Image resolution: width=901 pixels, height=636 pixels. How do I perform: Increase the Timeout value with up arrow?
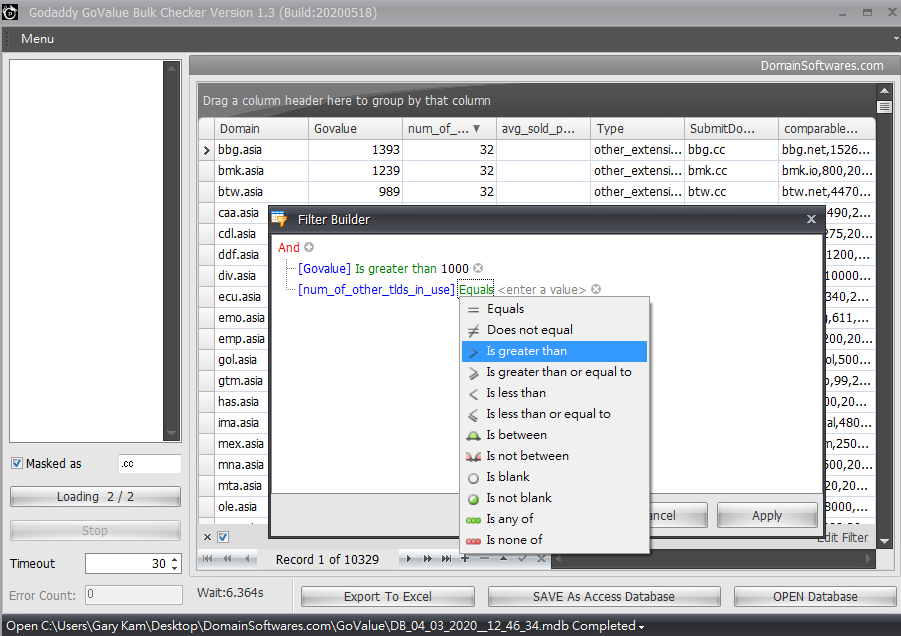coord(175,559)
